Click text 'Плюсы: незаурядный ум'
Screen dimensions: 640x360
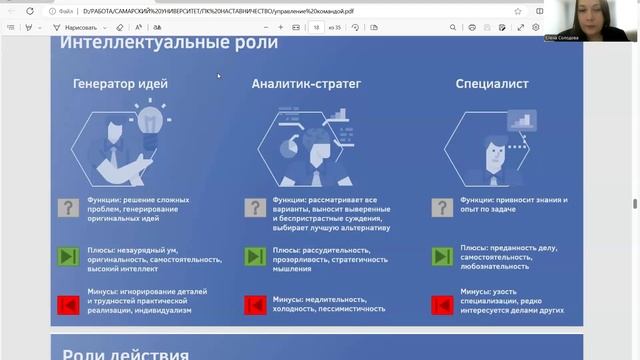pyautogui.click(x=155, y=260)
